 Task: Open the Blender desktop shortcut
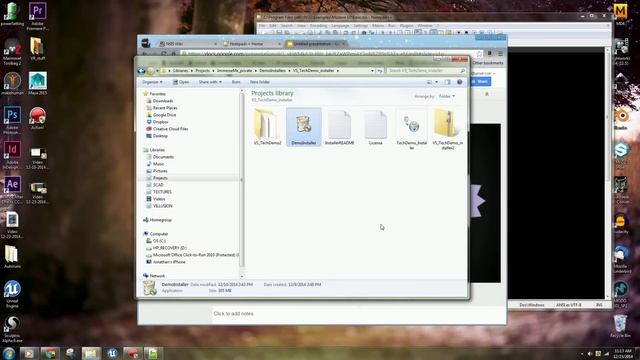pyautogui.click(x=621, y=119)
